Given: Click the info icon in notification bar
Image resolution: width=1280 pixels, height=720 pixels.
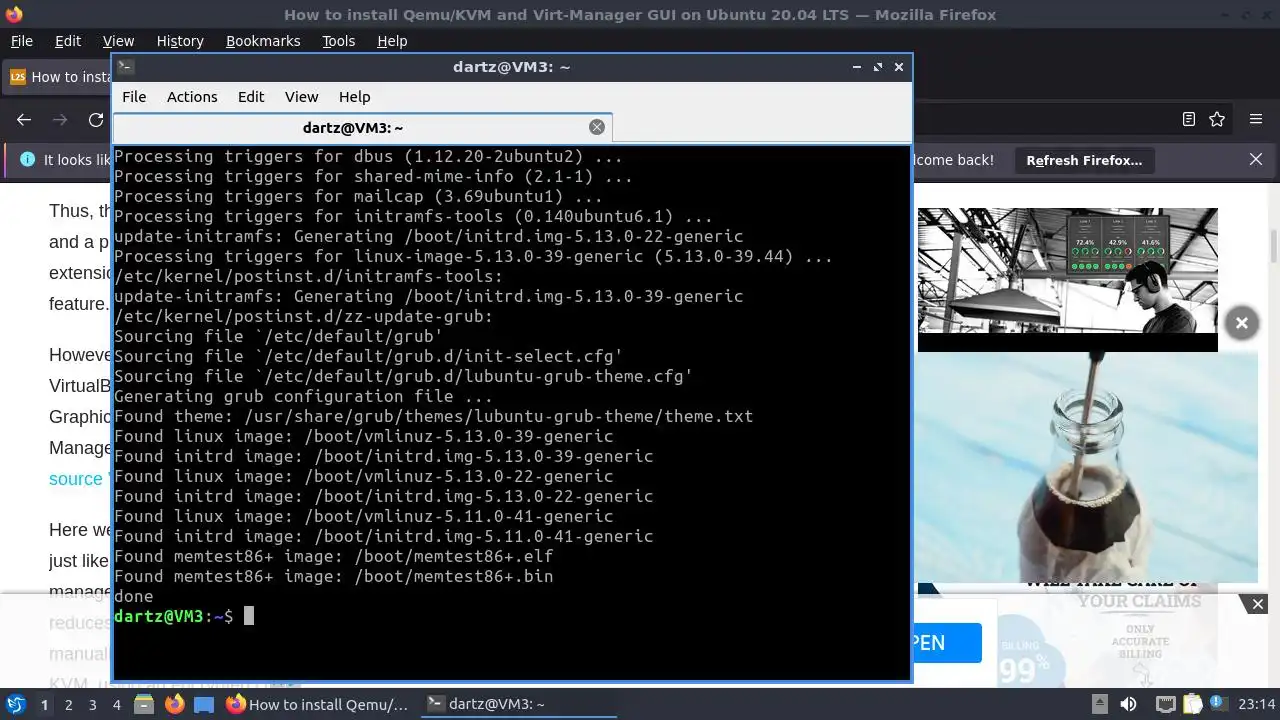Looking at the screenshot, I should (27, 160).
